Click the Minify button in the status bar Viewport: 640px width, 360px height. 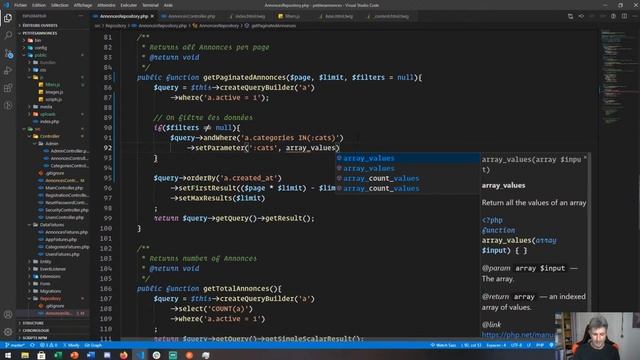point(72,345)
